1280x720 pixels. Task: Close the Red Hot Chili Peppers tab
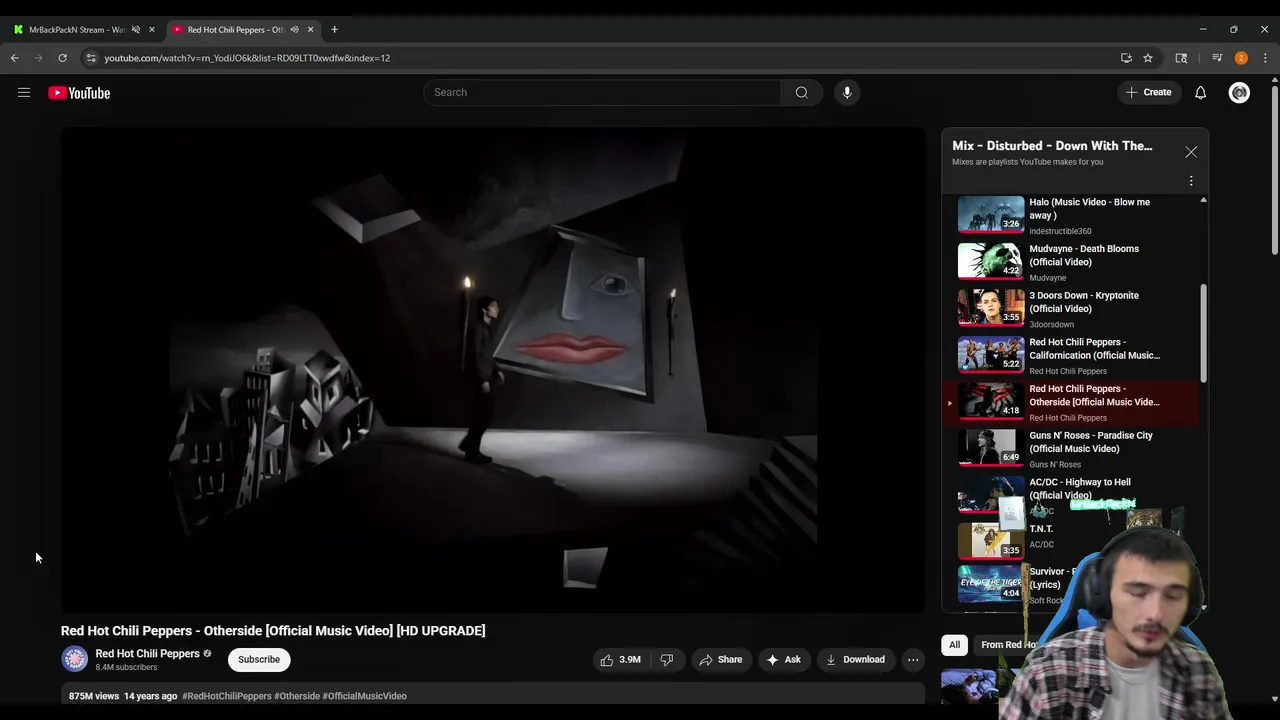tap(310, 29)
